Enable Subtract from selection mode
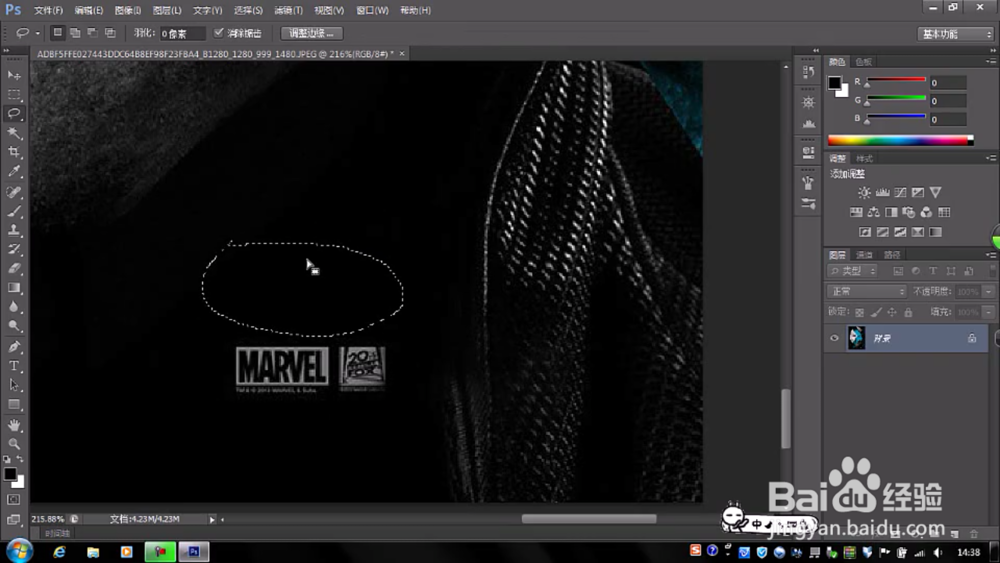 (92, 33)
